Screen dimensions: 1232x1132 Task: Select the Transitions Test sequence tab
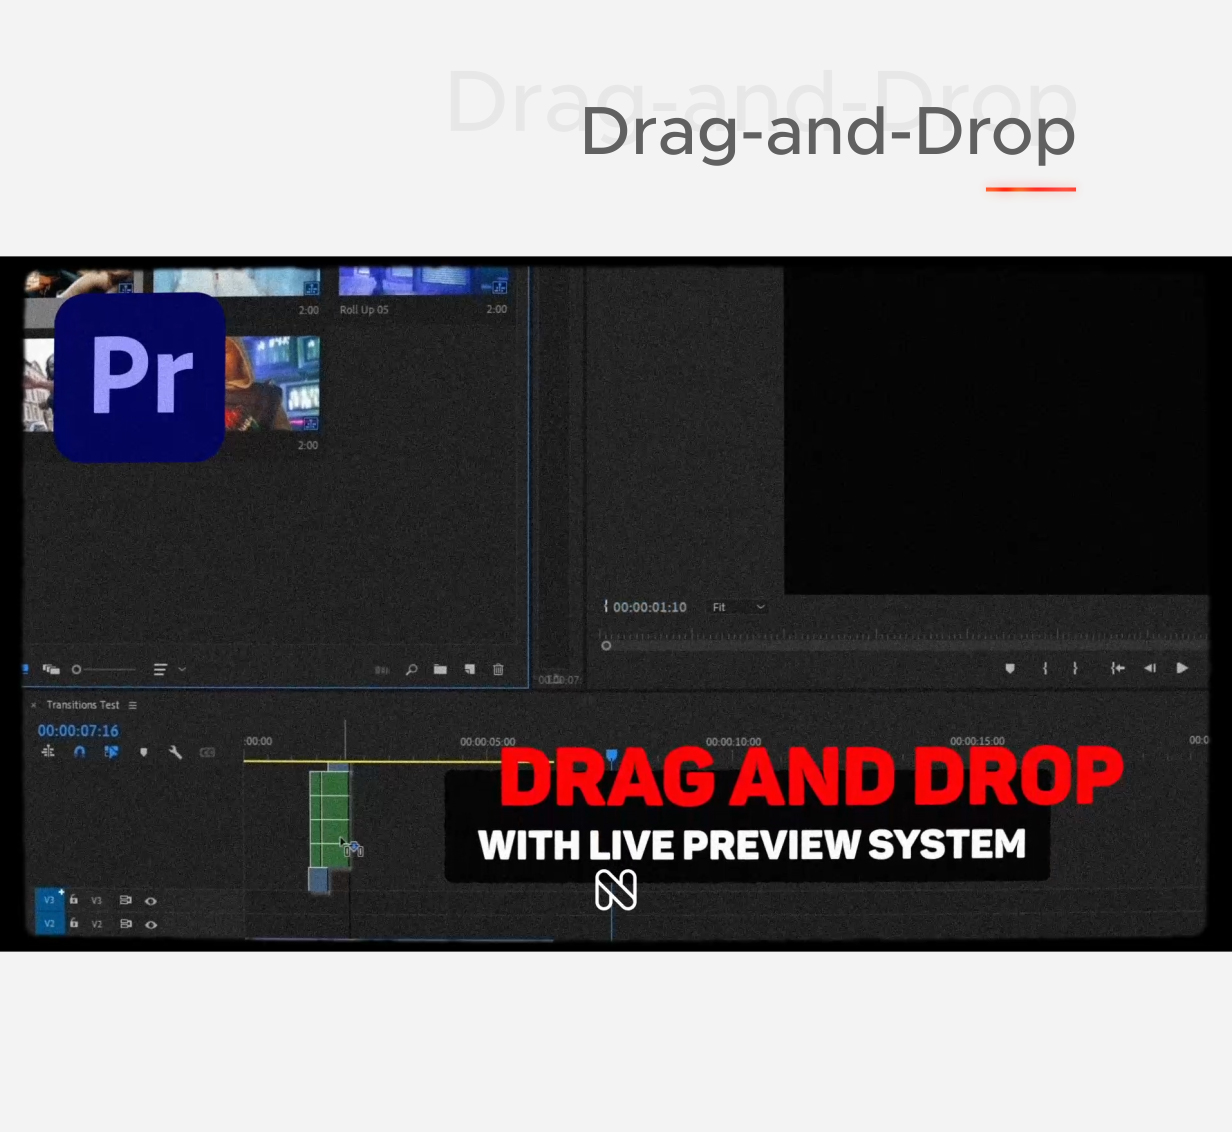pyautogui.click(x=82, y=705)
